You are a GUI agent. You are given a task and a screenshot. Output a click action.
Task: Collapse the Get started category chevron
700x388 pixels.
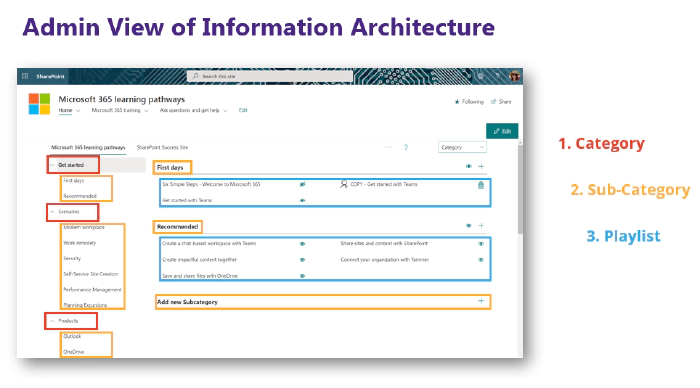click(52, 165)
